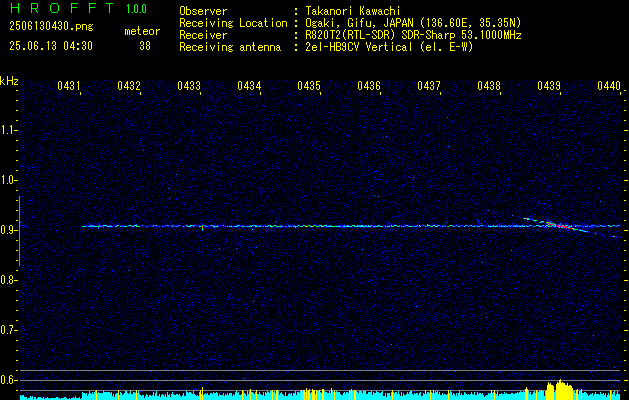The image size is (629, 400).
Task: Click the 0.7 kHz axis label
Action: pos(8,330)
